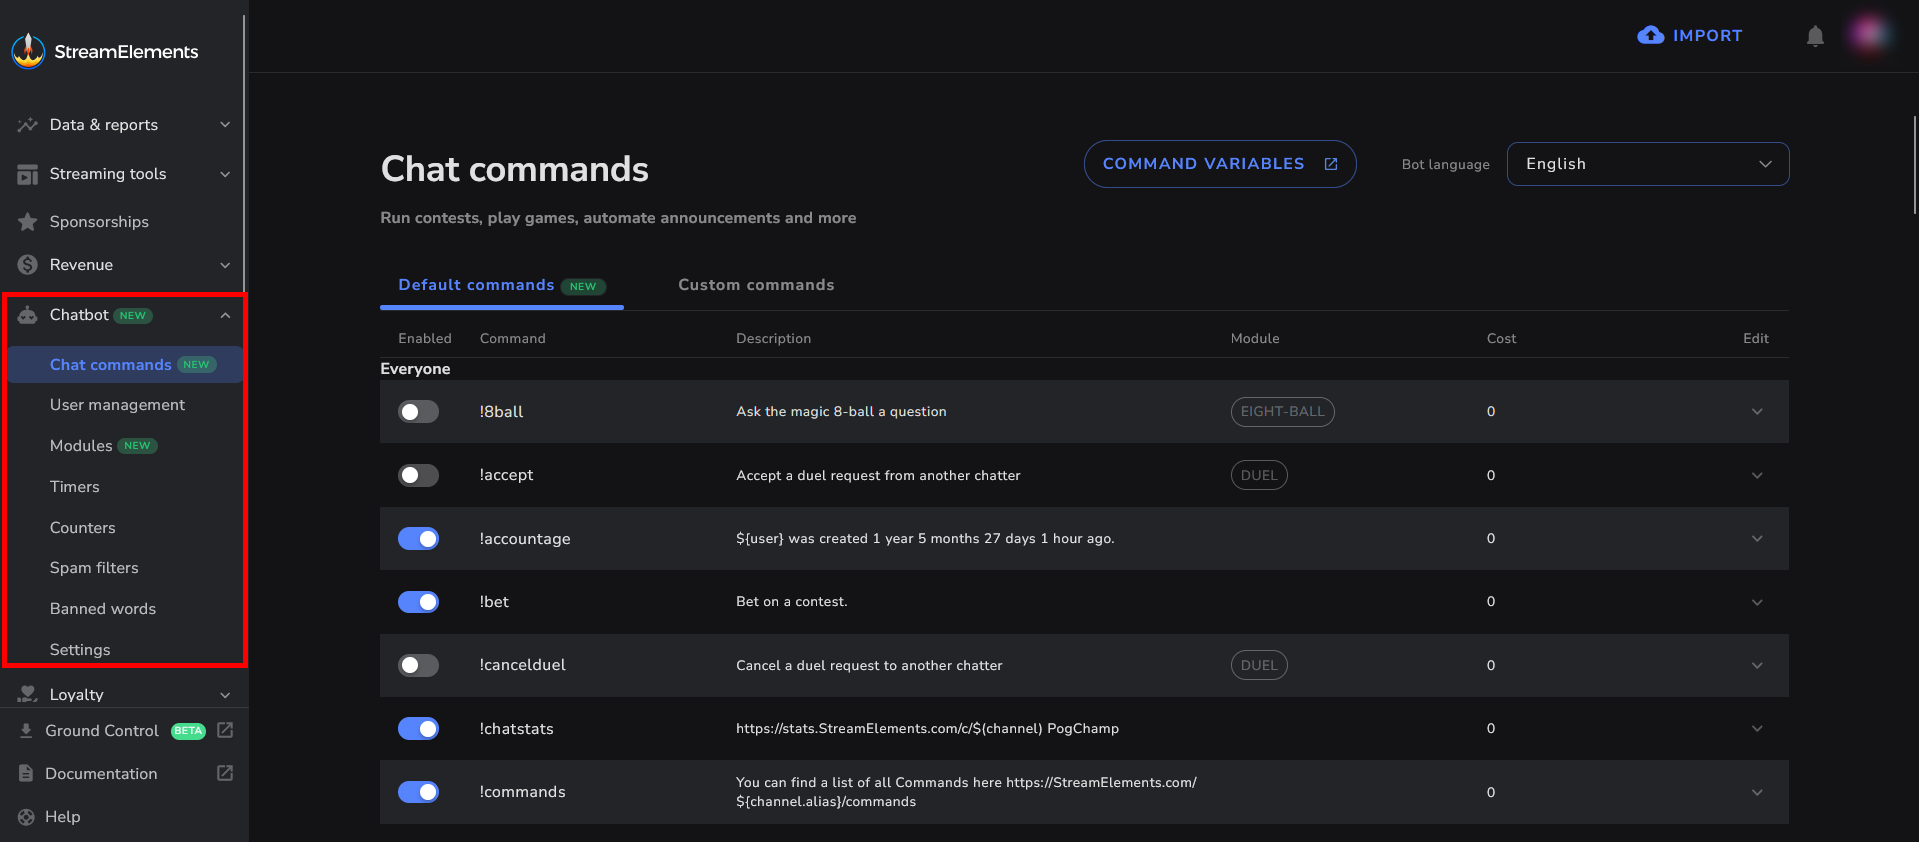The image size is (1919, 842).
Task: Click the Streaming tools icon
Action: click(x=28, y=174)
